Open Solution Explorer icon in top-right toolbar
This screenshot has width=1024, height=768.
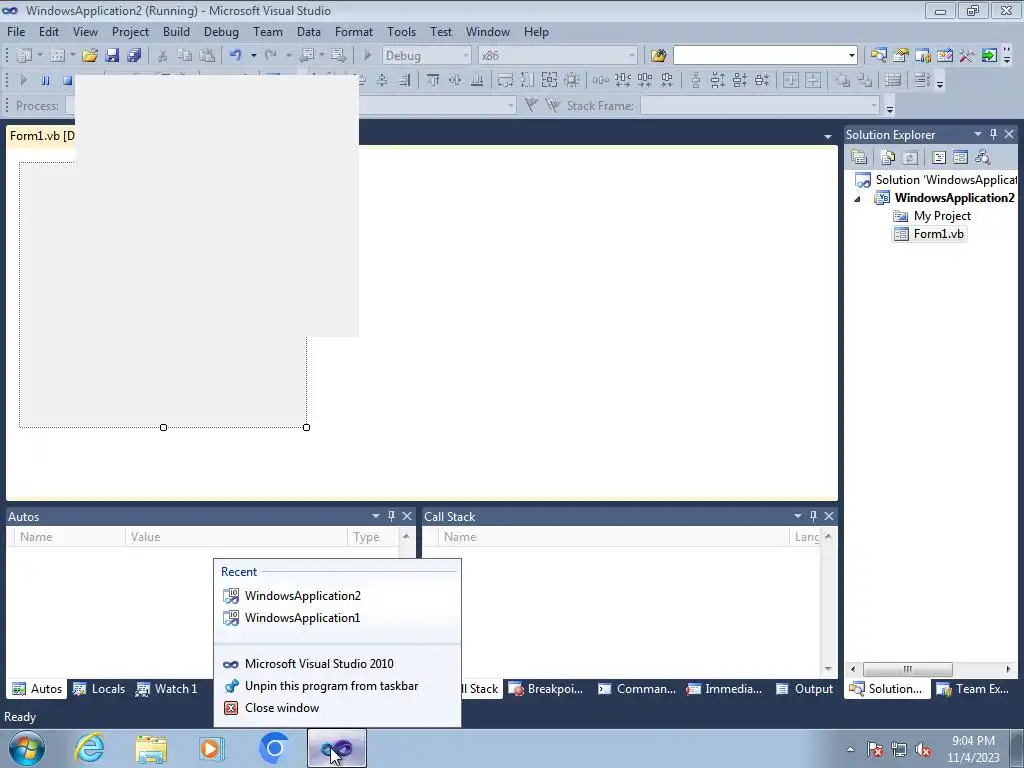[878, 56]
